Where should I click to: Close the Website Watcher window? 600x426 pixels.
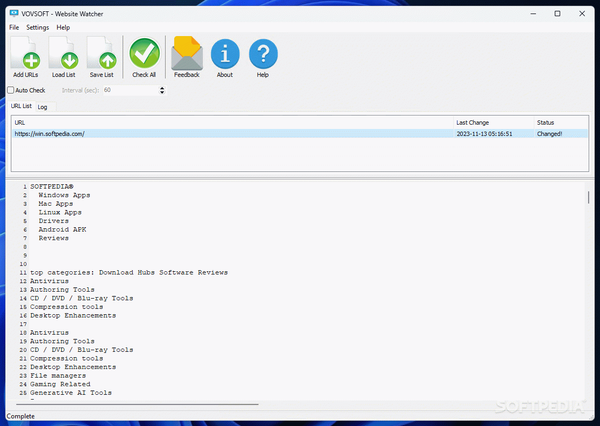[x=582, y=14]
